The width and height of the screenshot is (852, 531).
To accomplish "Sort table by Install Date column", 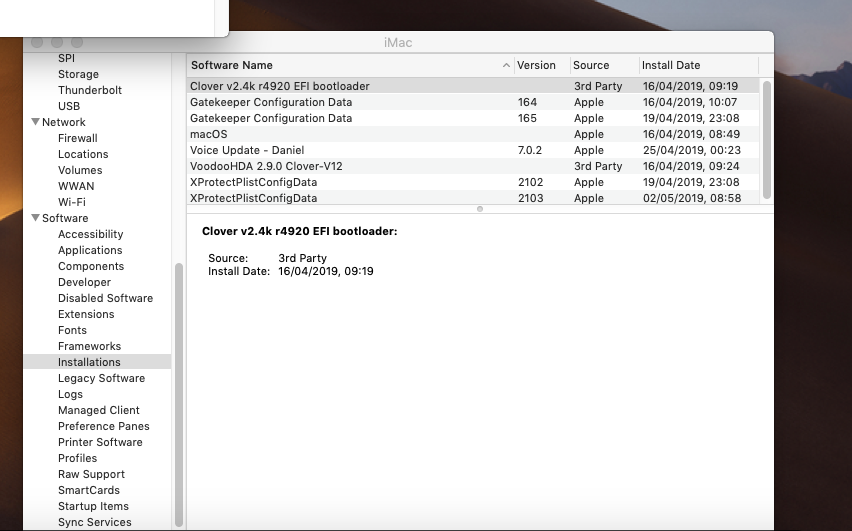I will [699, 65].
